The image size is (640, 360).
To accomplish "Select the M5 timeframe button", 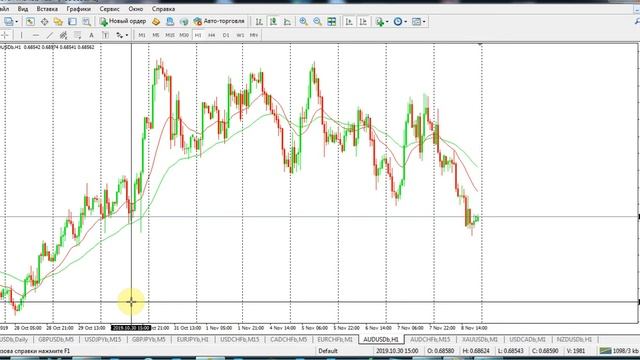I will pos(156,36).
